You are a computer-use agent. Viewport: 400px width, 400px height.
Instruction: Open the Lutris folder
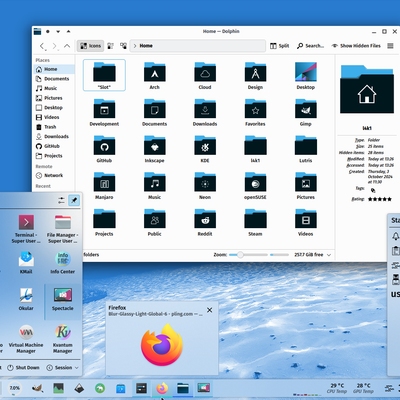pyautogui.click(x=306, y=149)
